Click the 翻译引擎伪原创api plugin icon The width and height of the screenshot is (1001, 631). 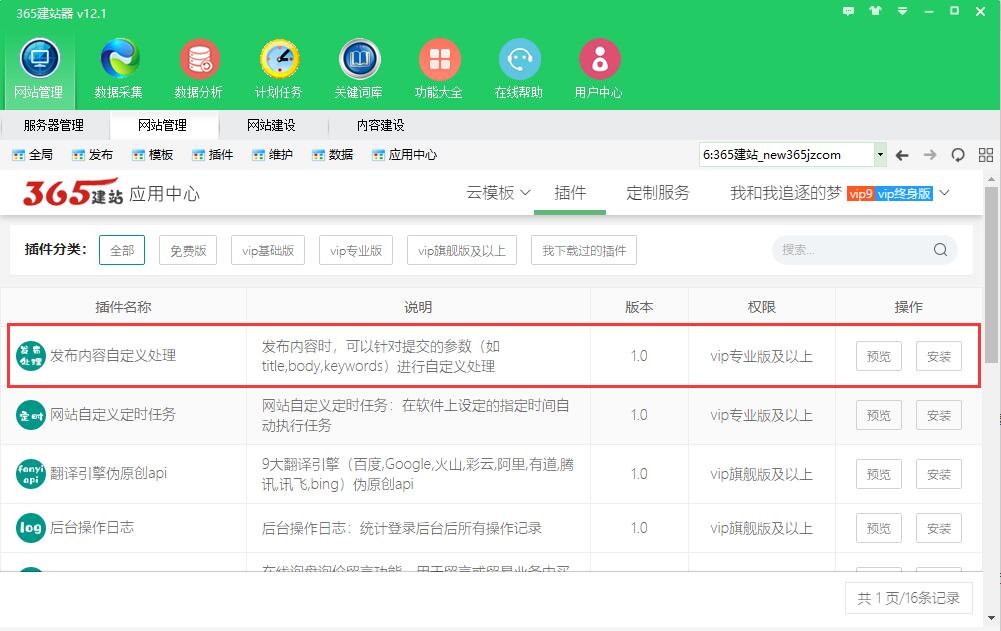click(31, 474)
